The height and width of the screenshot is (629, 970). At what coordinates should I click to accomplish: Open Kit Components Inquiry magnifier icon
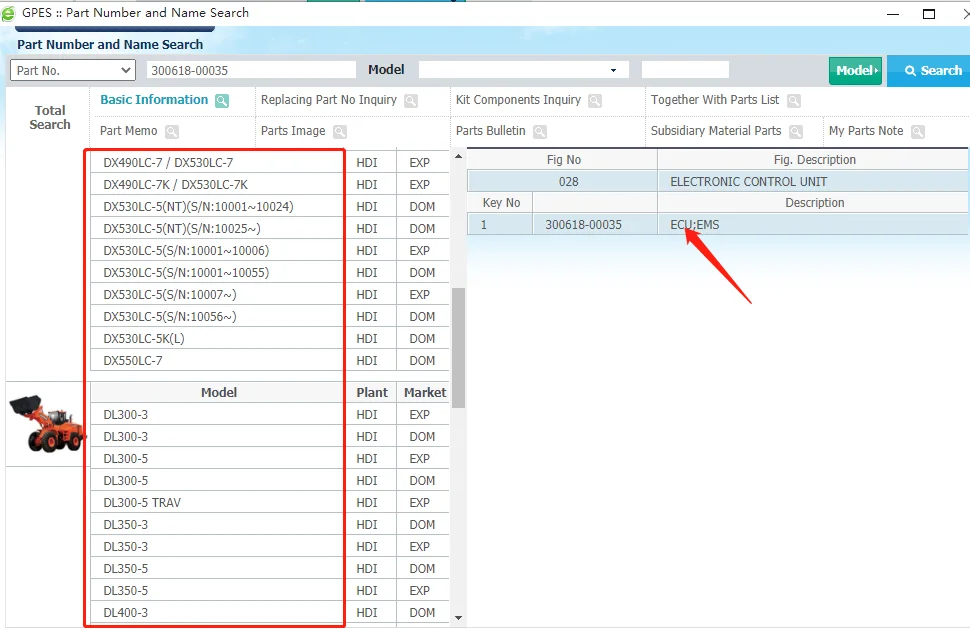(x=595, y=101)
